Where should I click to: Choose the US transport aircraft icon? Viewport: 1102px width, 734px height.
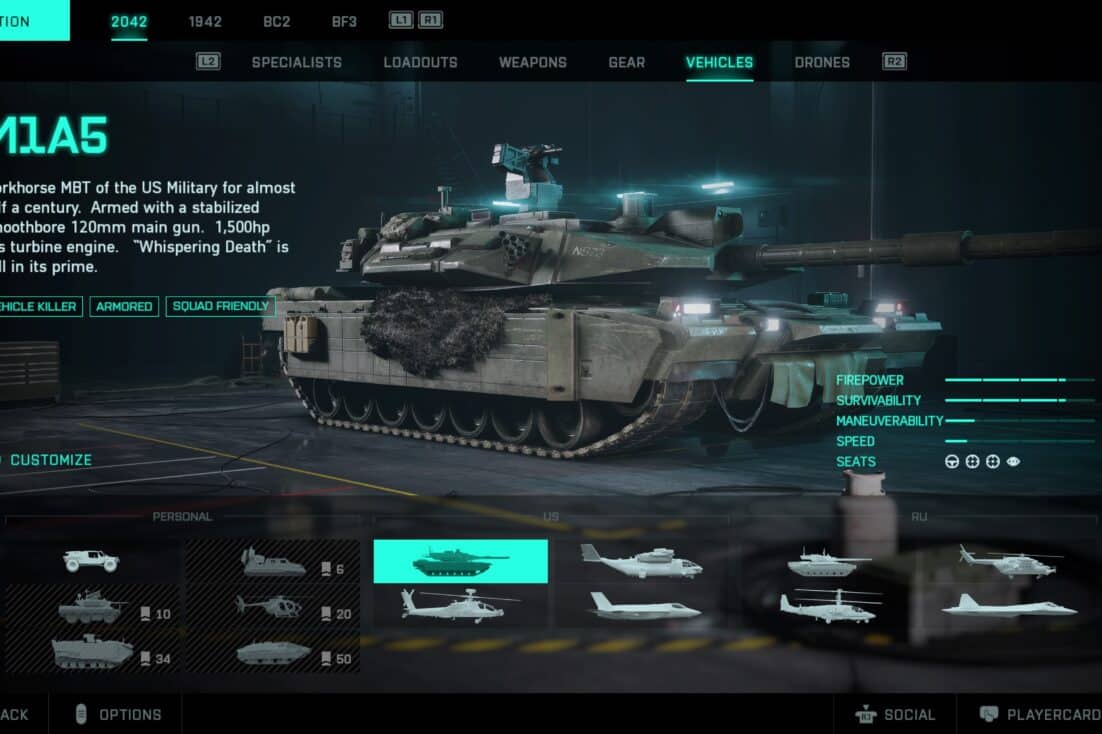[x=641, y=561]
